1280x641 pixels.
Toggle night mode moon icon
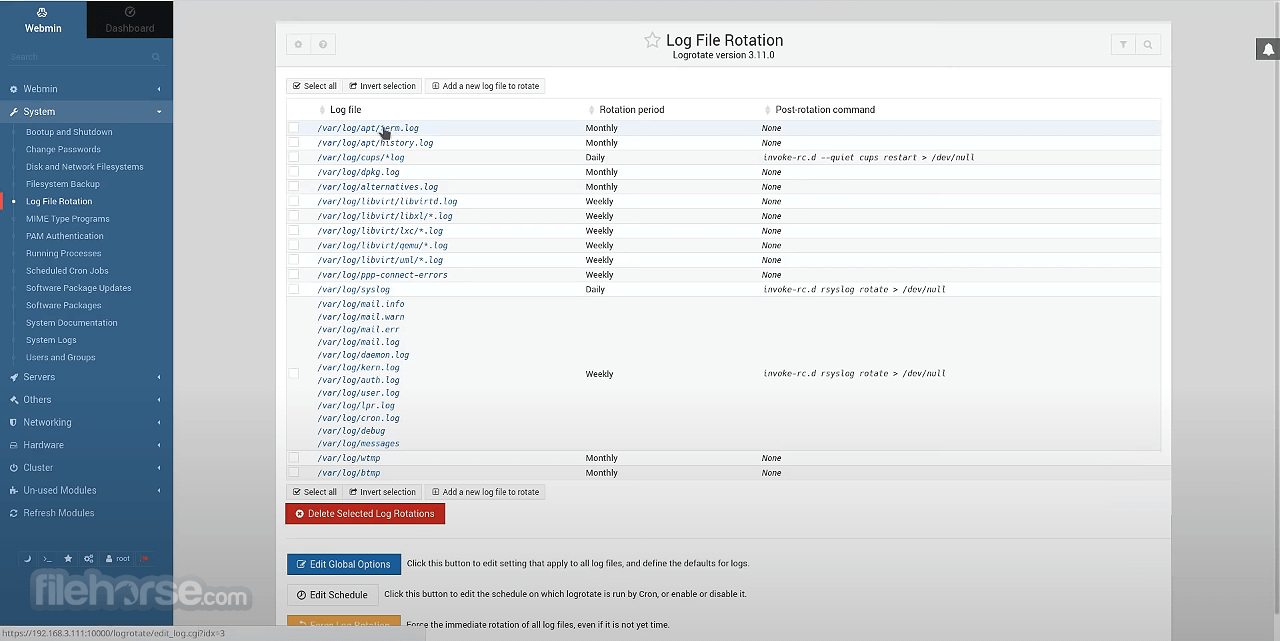point(28,558)
